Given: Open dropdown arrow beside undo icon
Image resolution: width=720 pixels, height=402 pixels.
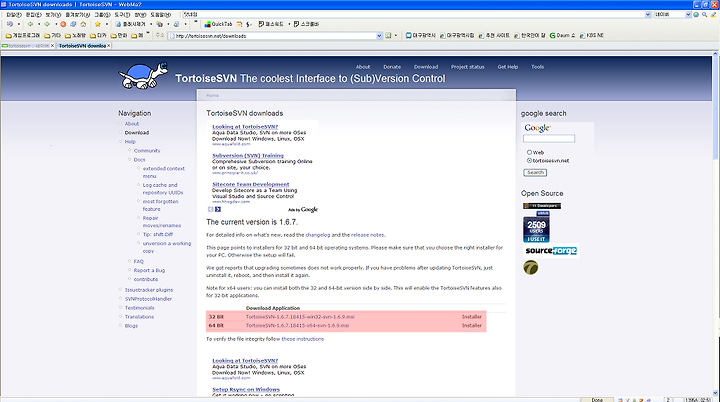Looking at the screenshot, I should (x=18, y=24).
